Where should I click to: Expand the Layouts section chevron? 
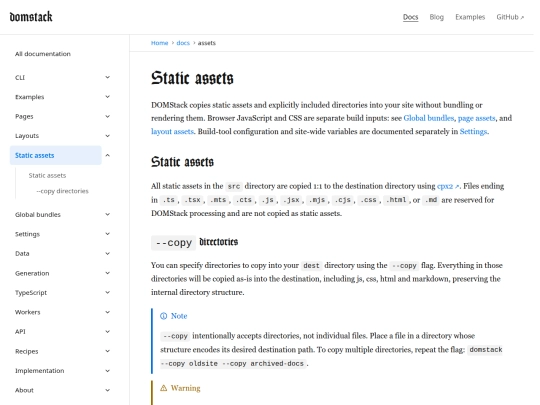coord(107,136)
